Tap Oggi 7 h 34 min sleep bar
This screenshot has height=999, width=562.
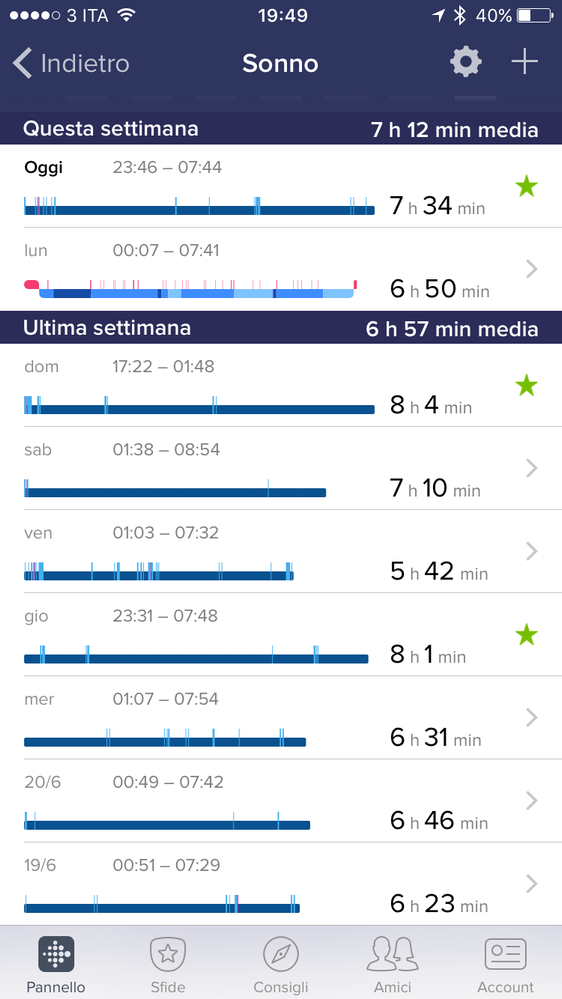199,206
